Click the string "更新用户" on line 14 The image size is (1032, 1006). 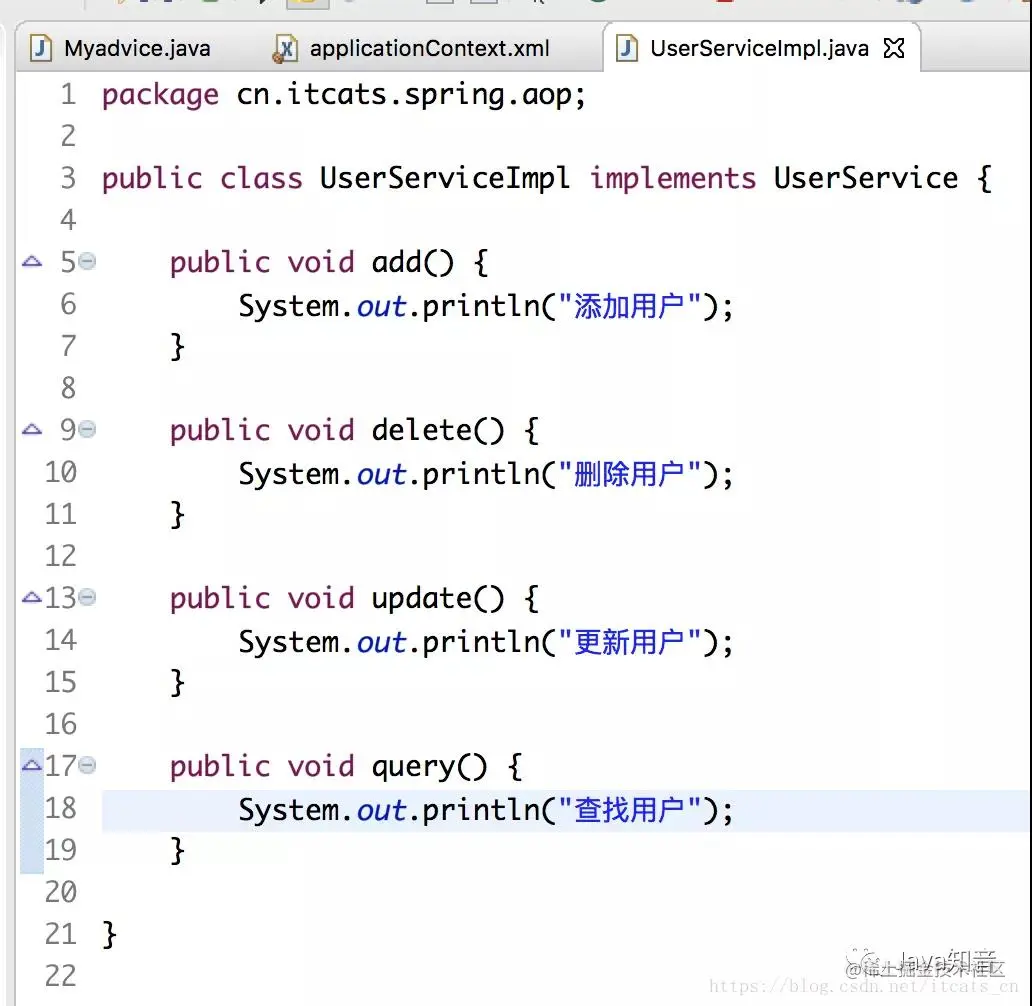tap(630, 642)
